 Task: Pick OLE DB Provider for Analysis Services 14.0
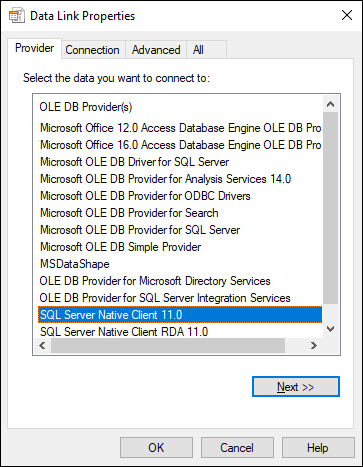pos(180,179)
